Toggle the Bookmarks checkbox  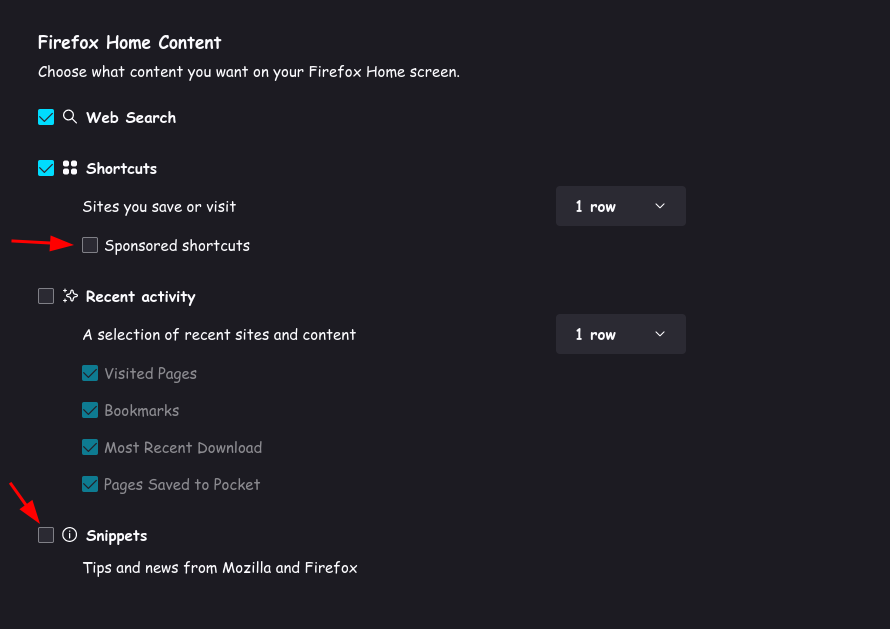90,410
